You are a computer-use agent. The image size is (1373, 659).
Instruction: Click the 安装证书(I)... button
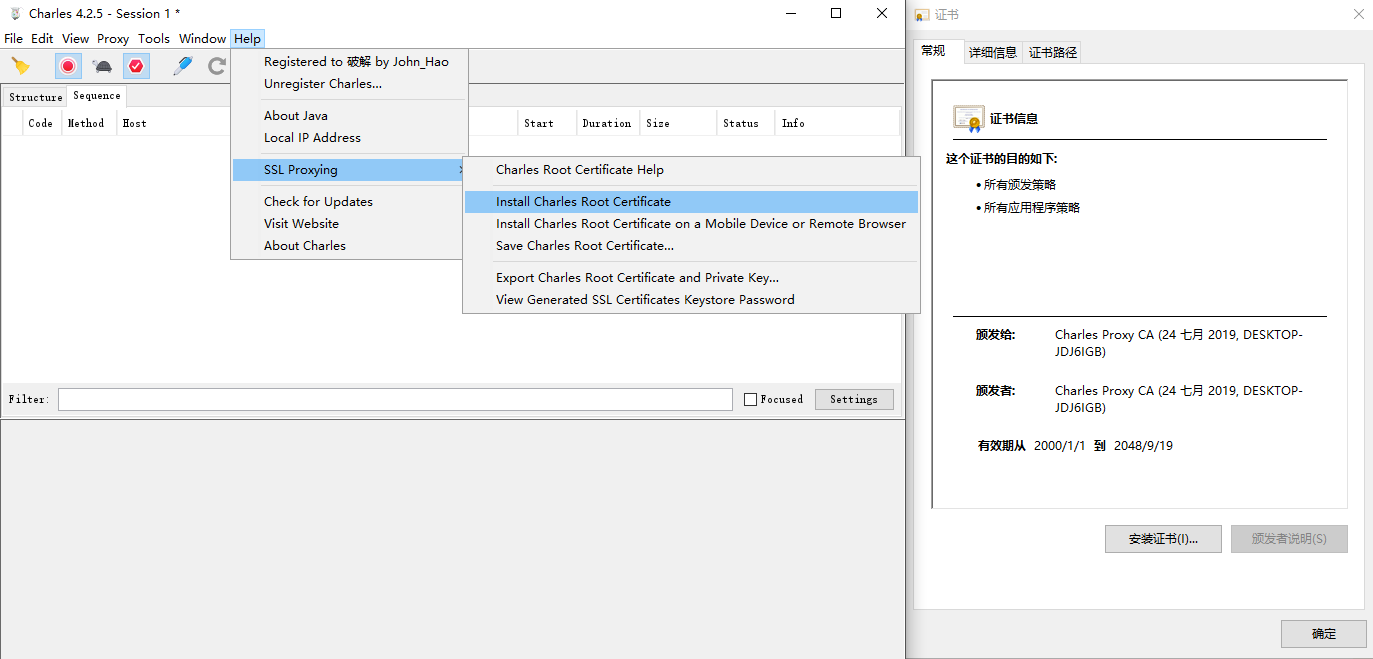pos(1164,539)
